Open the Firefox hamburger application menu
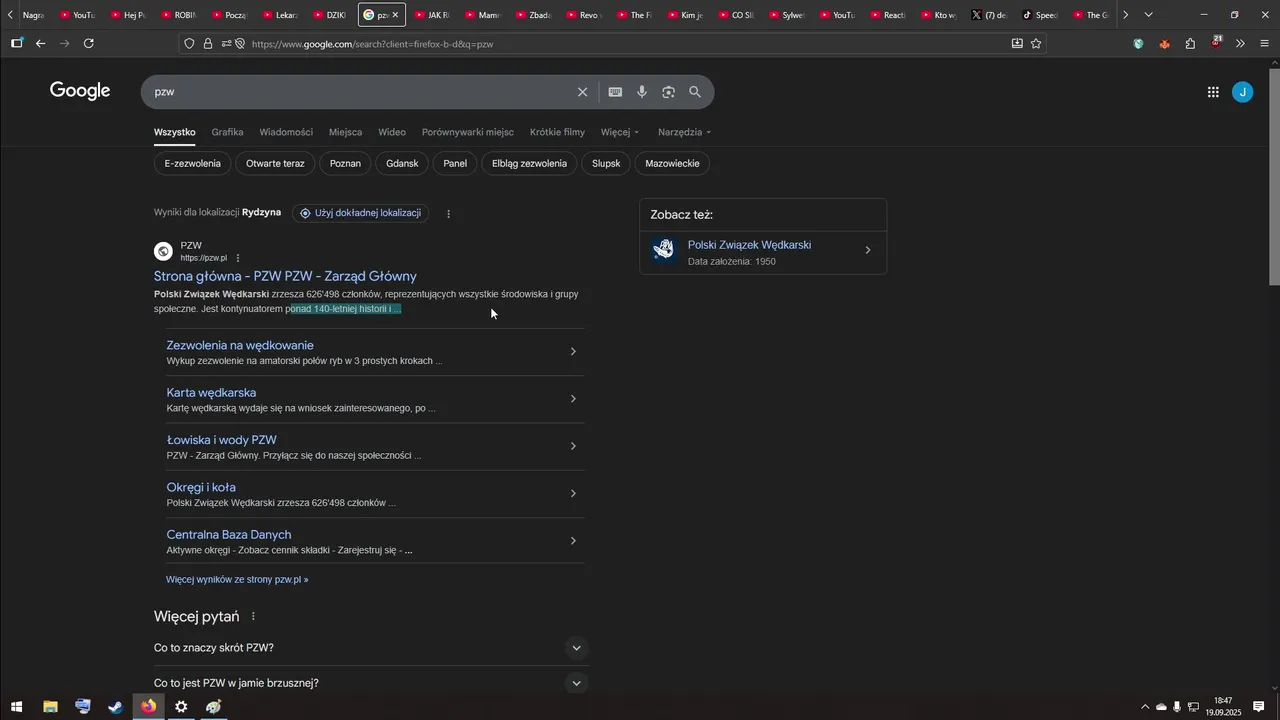This screenshot has width=1280, height=720. pyautogui.click(x=1265, y=44)
